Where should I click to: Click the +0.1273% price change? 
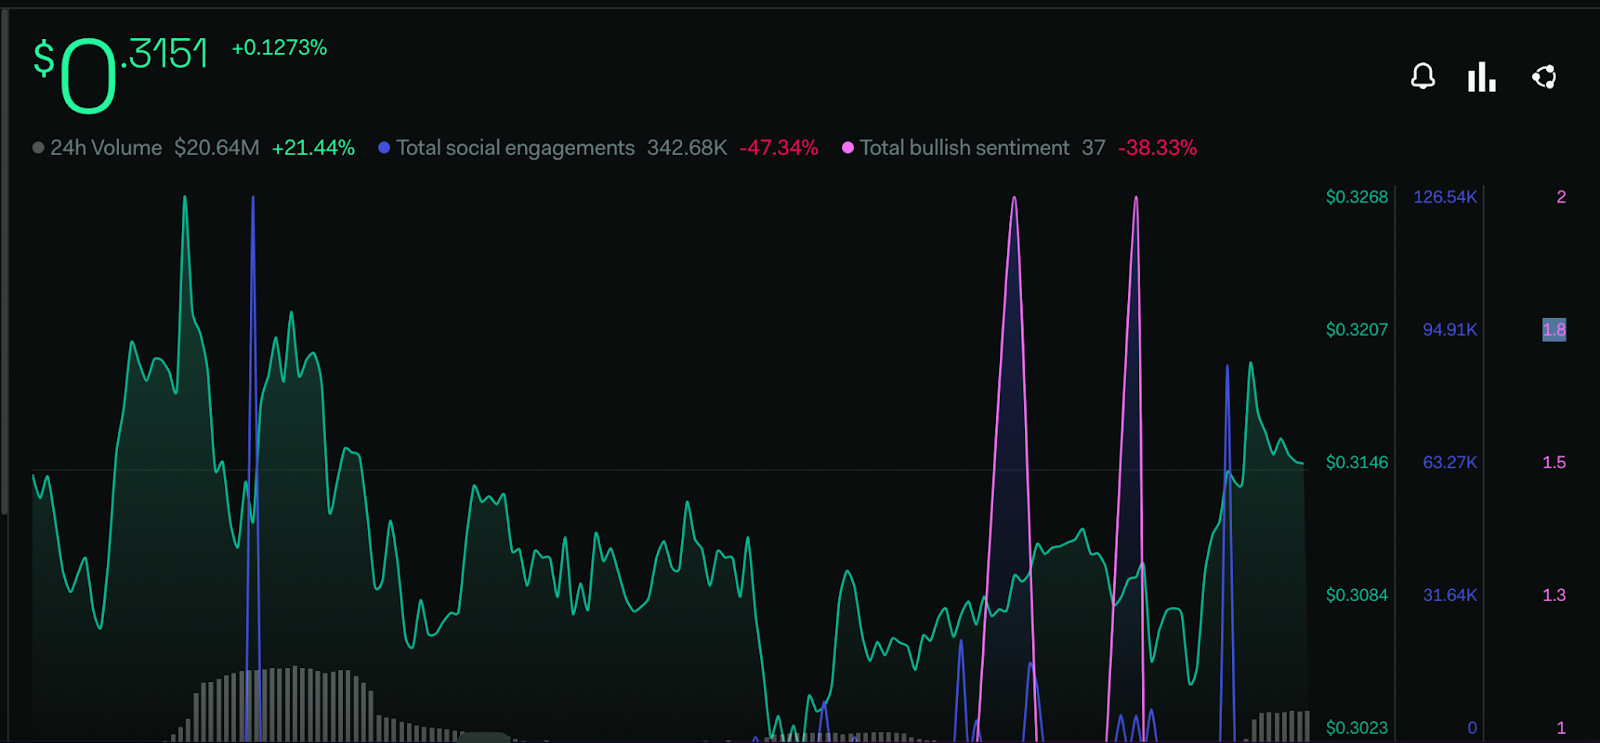click(279, 48)
